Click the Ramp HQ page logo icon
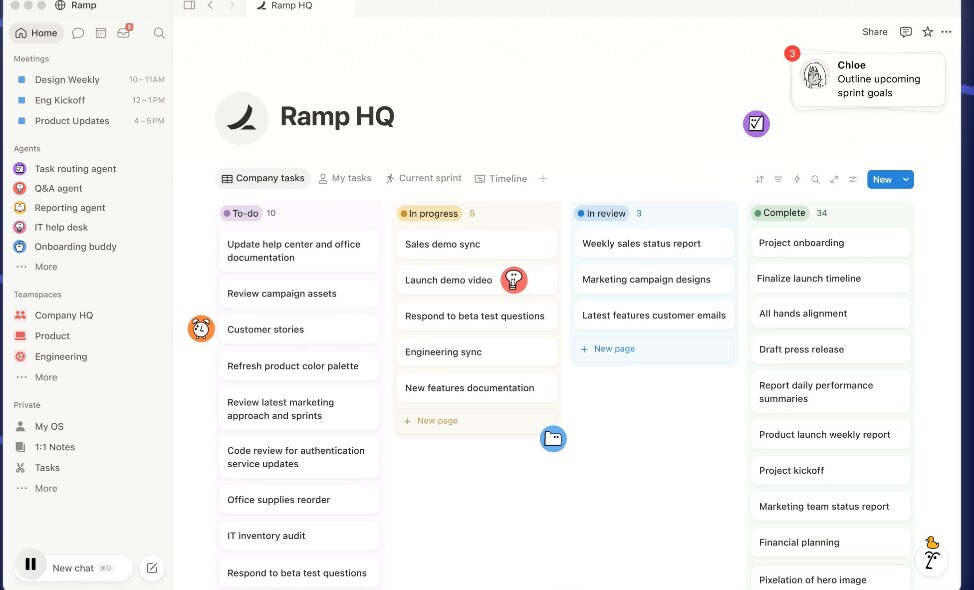The image size is (974, 590). tap(242, 118)
